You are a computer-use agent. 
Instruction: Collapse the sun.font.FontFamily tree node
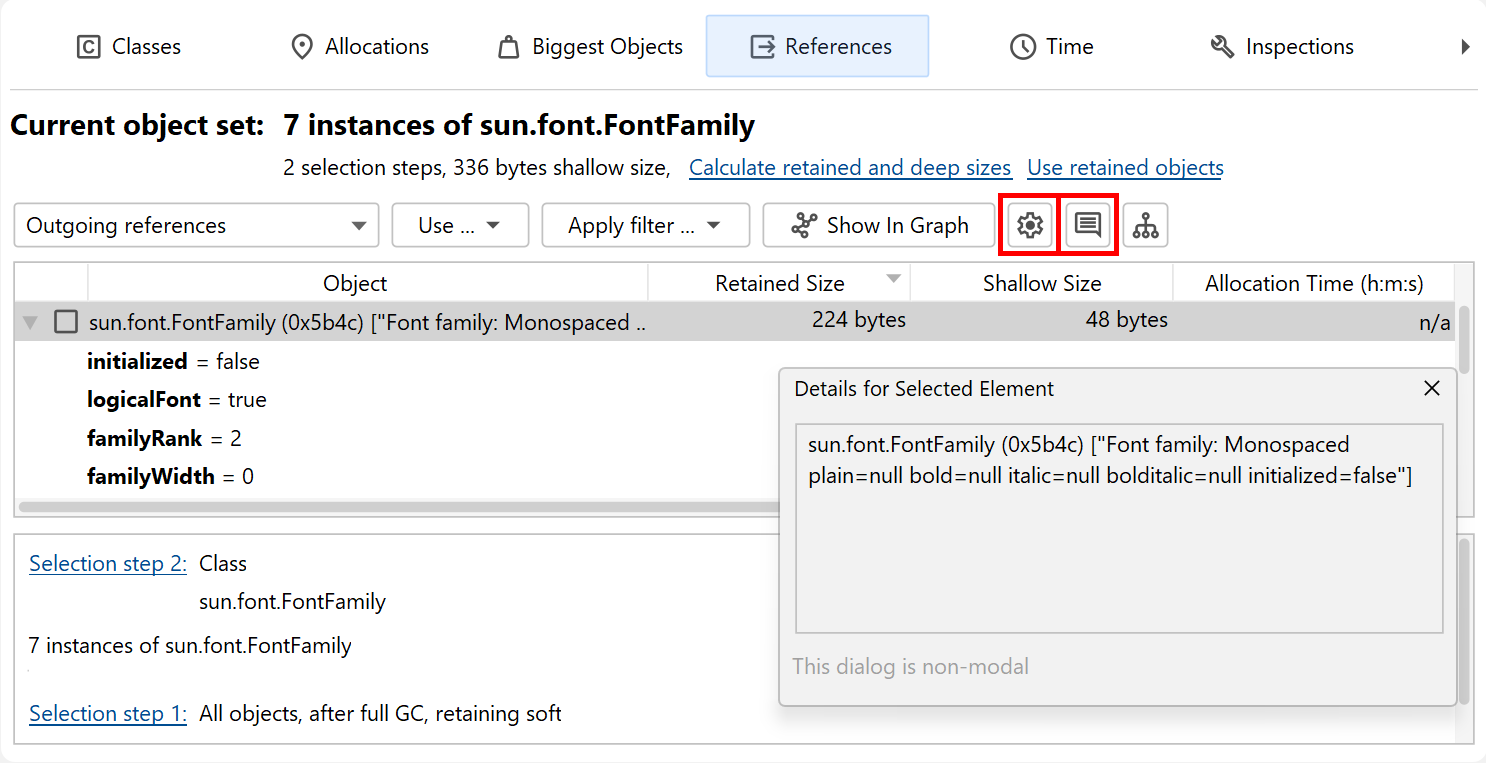point(31,322)
